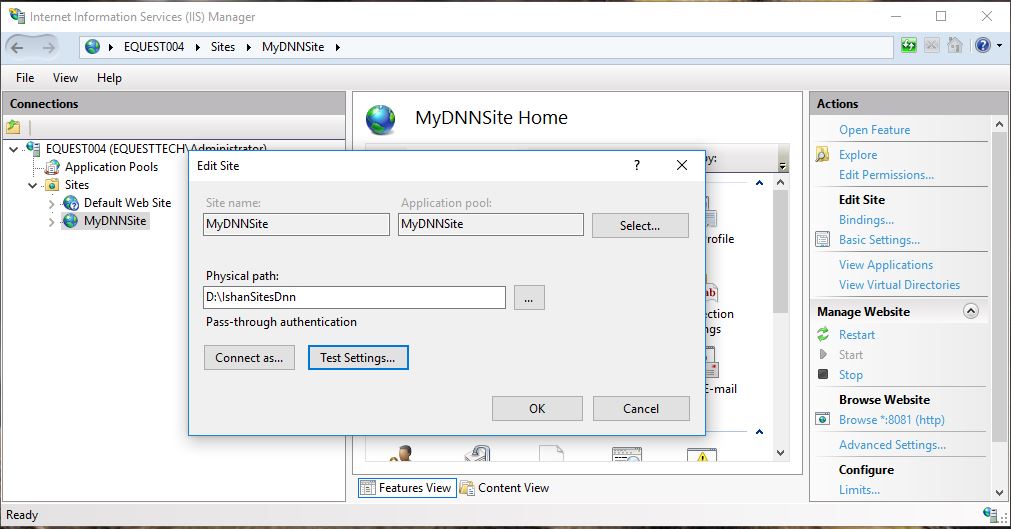The height and width of the screenshot is (529, 1011).
Task: Click the Connect as... button
Action: click(x=249, y=357)
